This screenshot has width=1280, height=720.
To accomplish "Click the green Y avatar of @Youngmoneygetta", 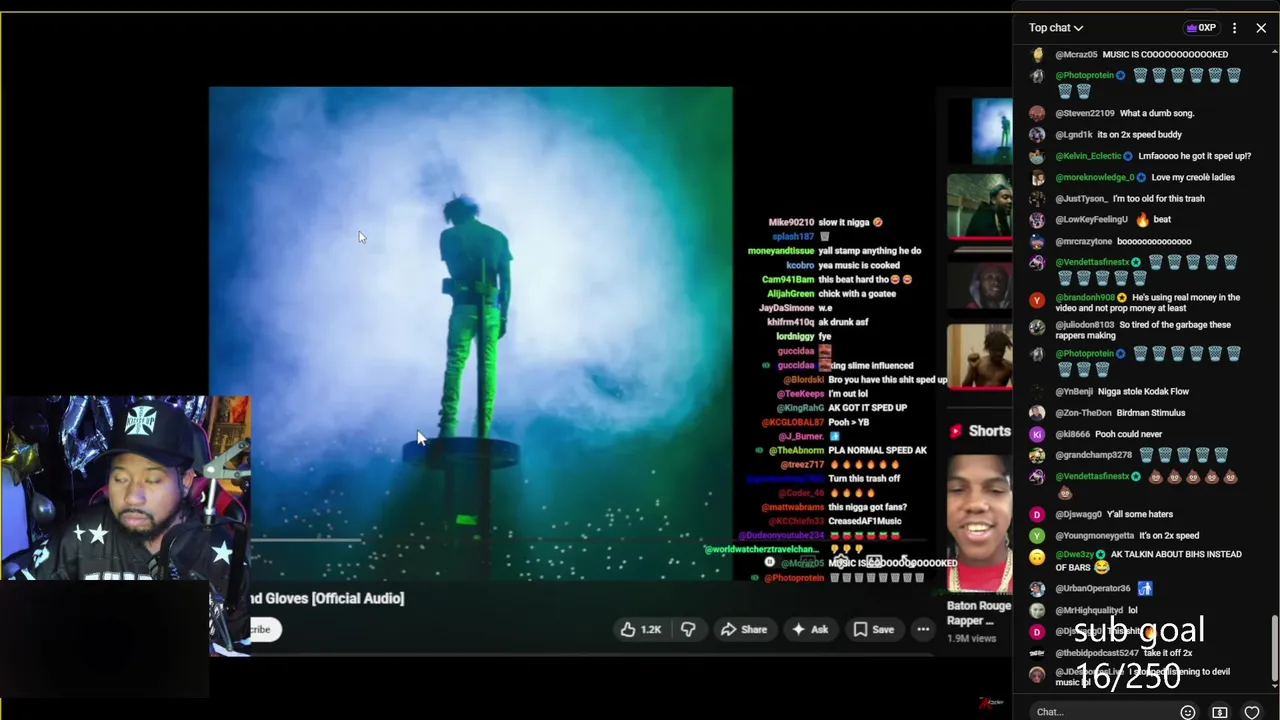I will click(x=1037, y=535).
